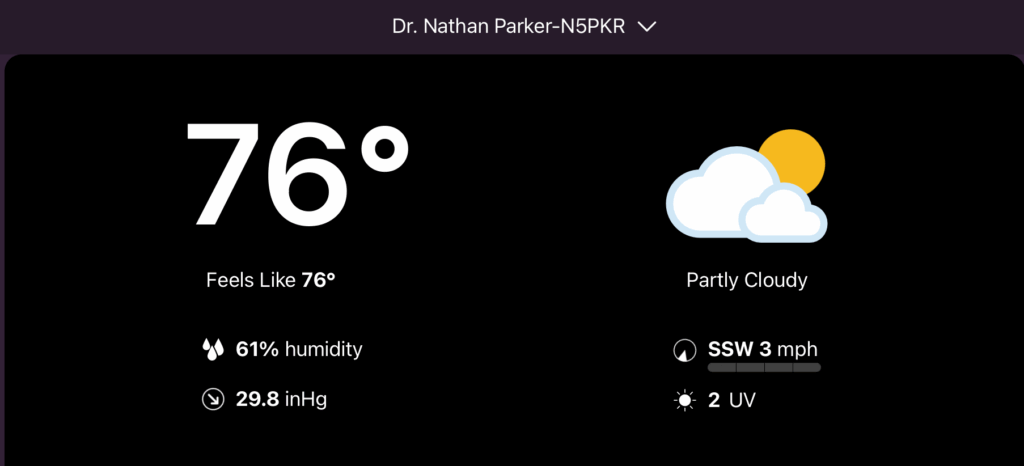Click the wind direction compass icon

point(684,351)
